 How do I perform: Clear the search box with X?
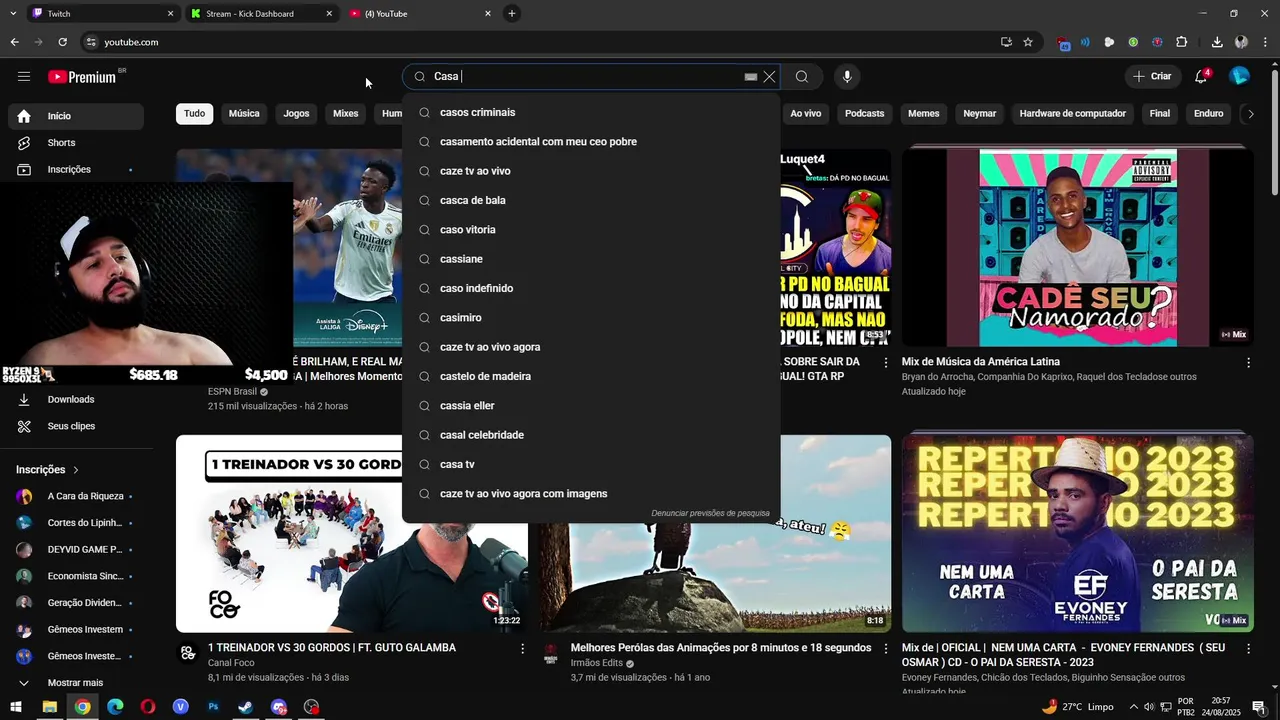(769, 77)
